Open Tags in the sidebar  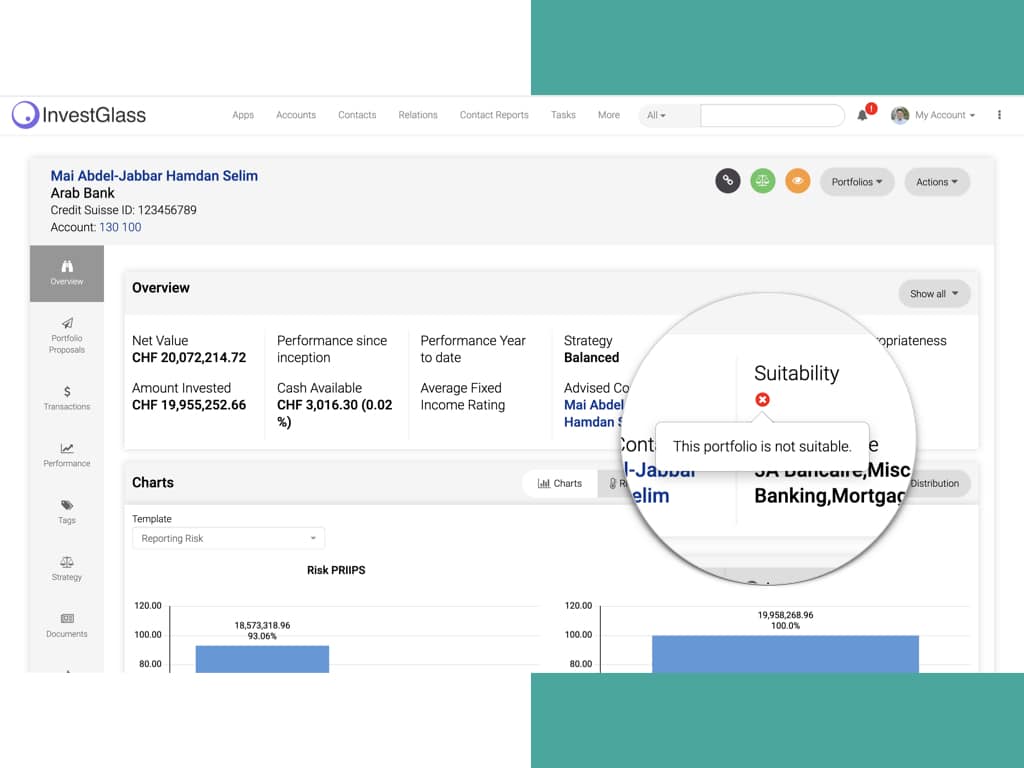tap(67, 511)
